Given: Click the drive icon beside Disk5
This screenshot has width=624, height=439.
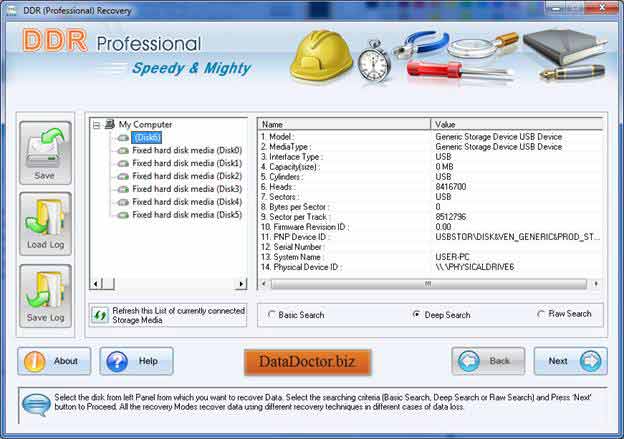Looking at the screenshot, I should pos(123,215).
